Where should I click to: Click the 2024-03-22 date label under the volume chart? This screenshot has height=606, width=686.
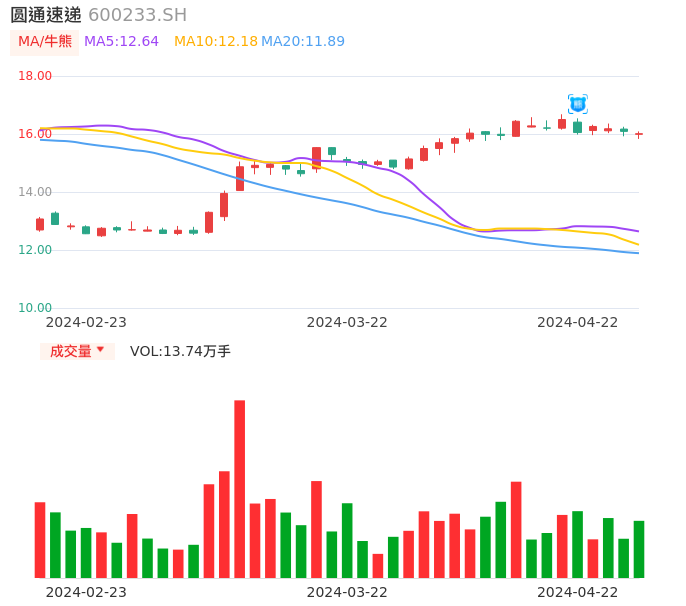347,592
